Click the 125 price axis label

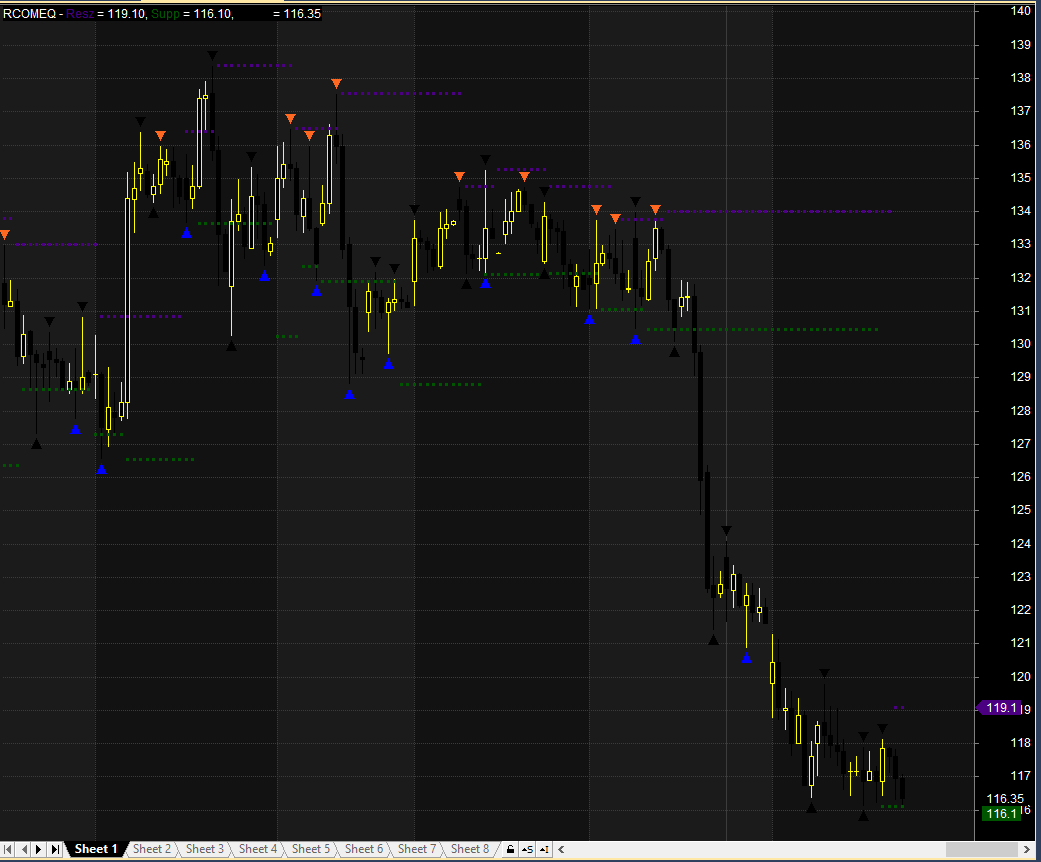(1020, 509)
